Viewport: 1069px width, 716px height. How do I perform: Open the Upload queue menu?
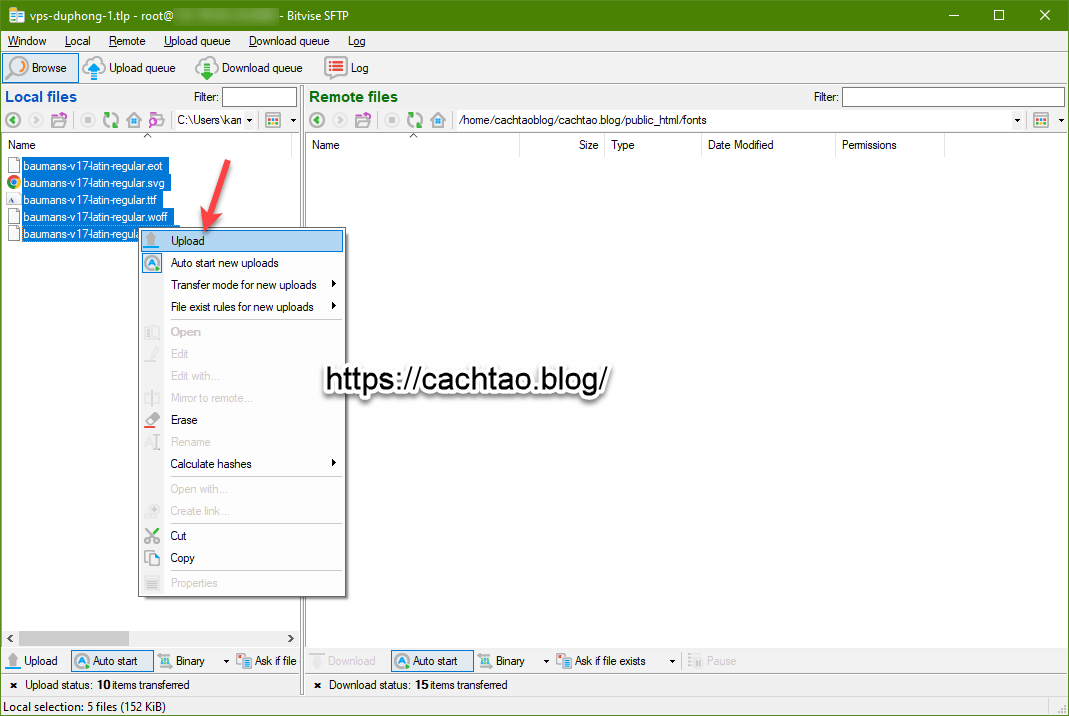(197, 41)
